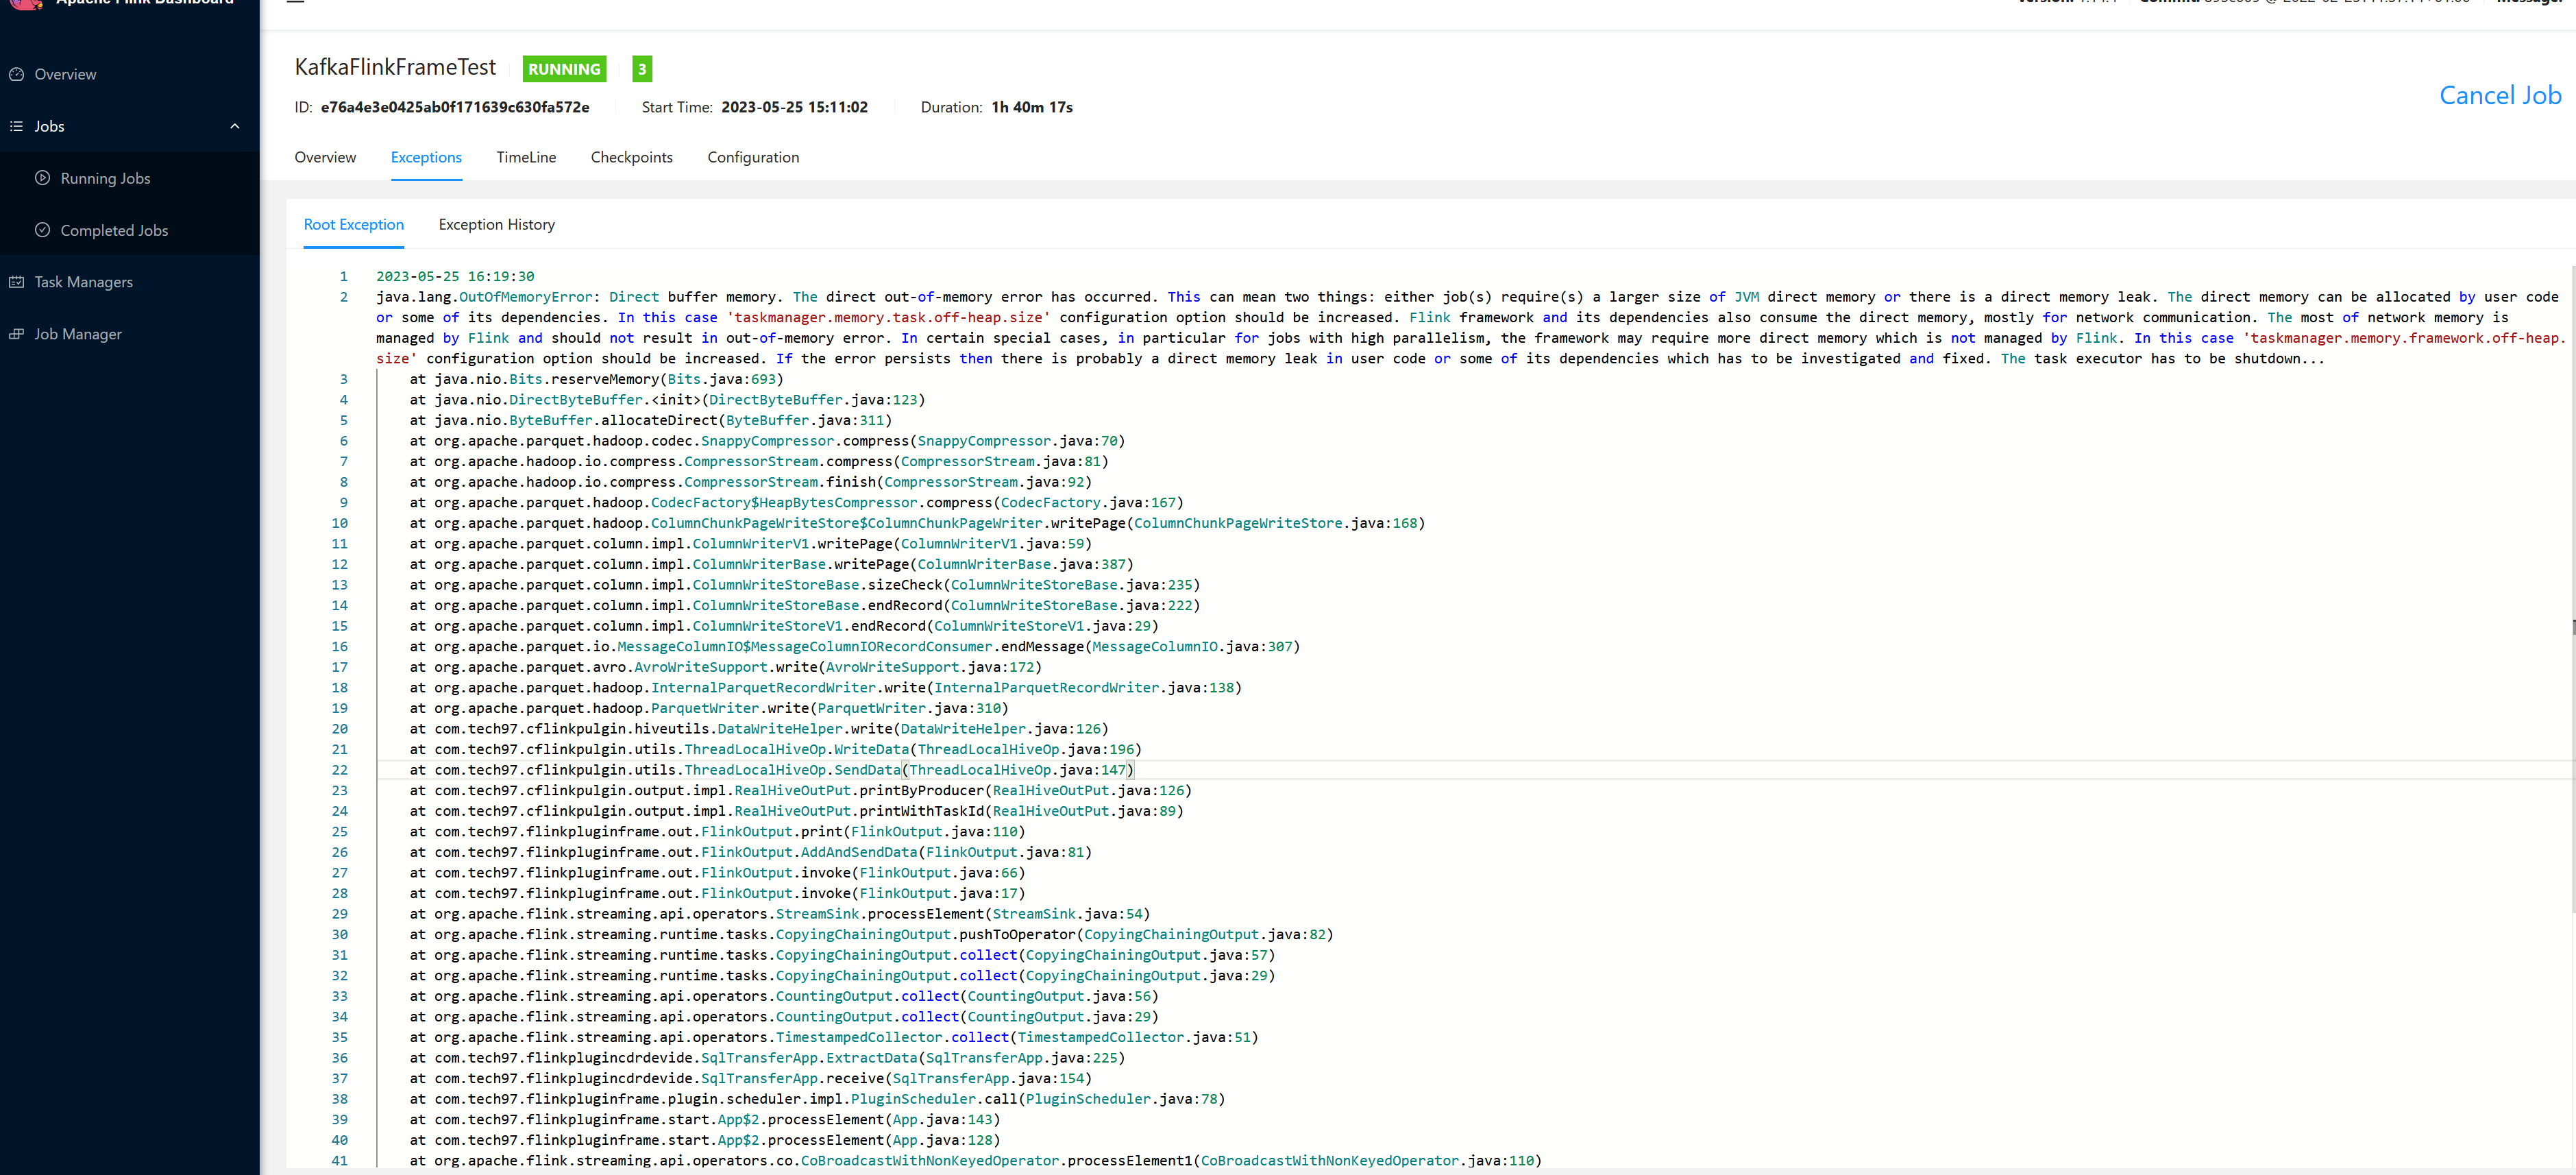Select the Root Exception tab
The image size is (2576, 1175).
coord(354,224)
